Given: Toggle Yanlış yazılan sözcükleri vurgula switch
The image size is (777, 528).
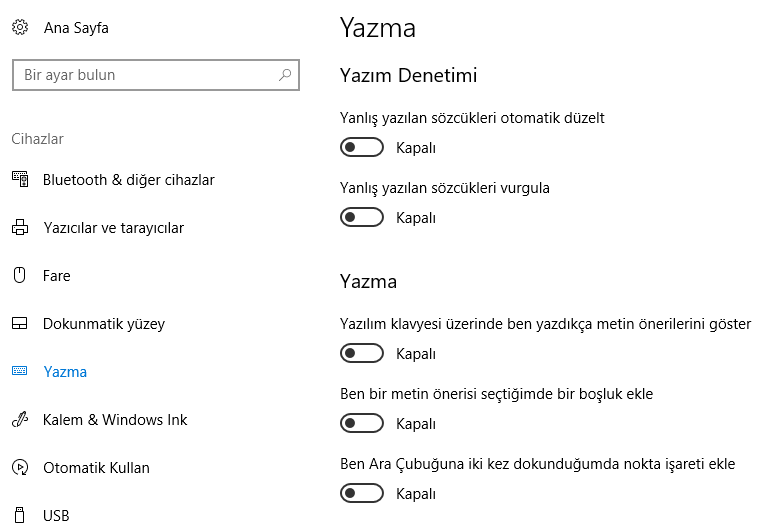Looking at the screenshot, I should 362,217.
